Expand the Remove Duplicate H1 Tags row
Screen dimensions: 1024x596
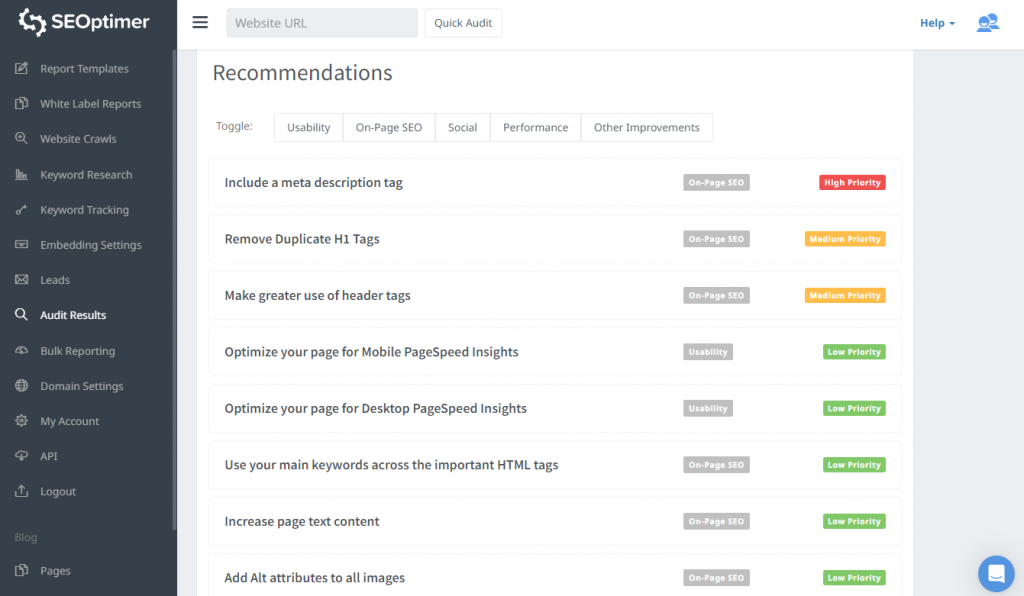point(302,239)
